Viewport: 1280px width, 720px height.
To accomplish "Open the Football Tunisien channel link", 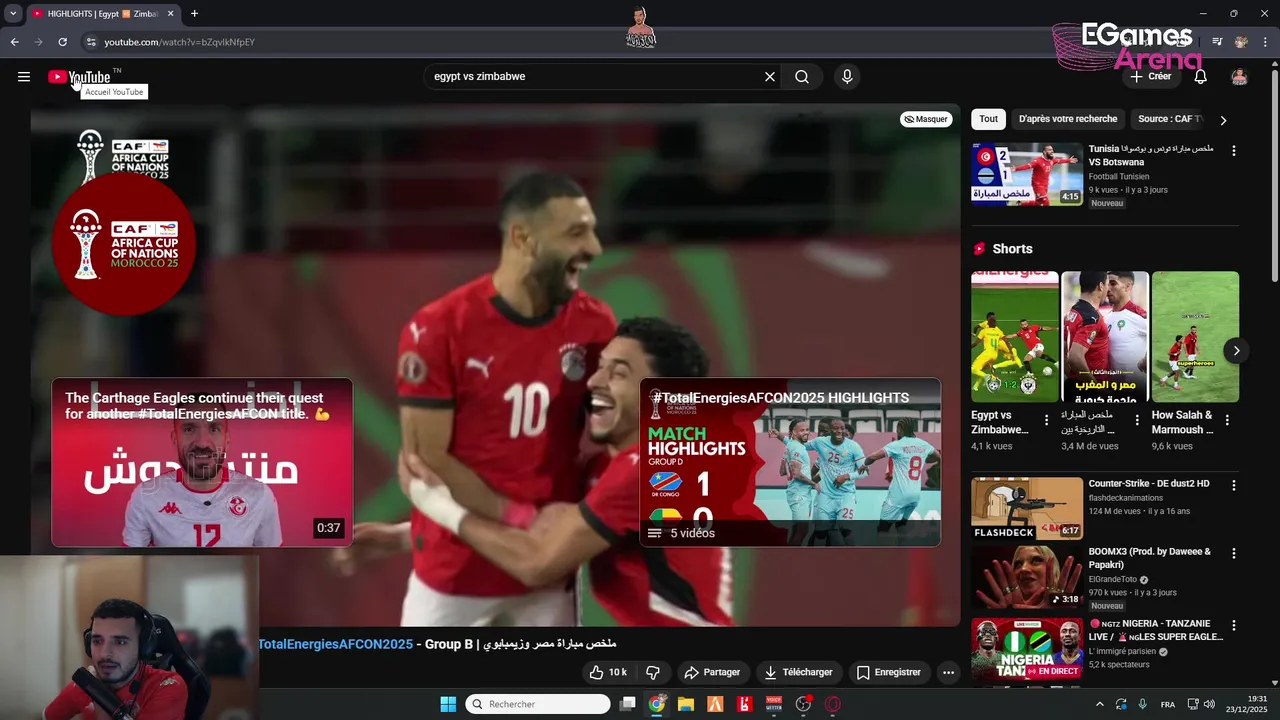I will coord(1119,177).
